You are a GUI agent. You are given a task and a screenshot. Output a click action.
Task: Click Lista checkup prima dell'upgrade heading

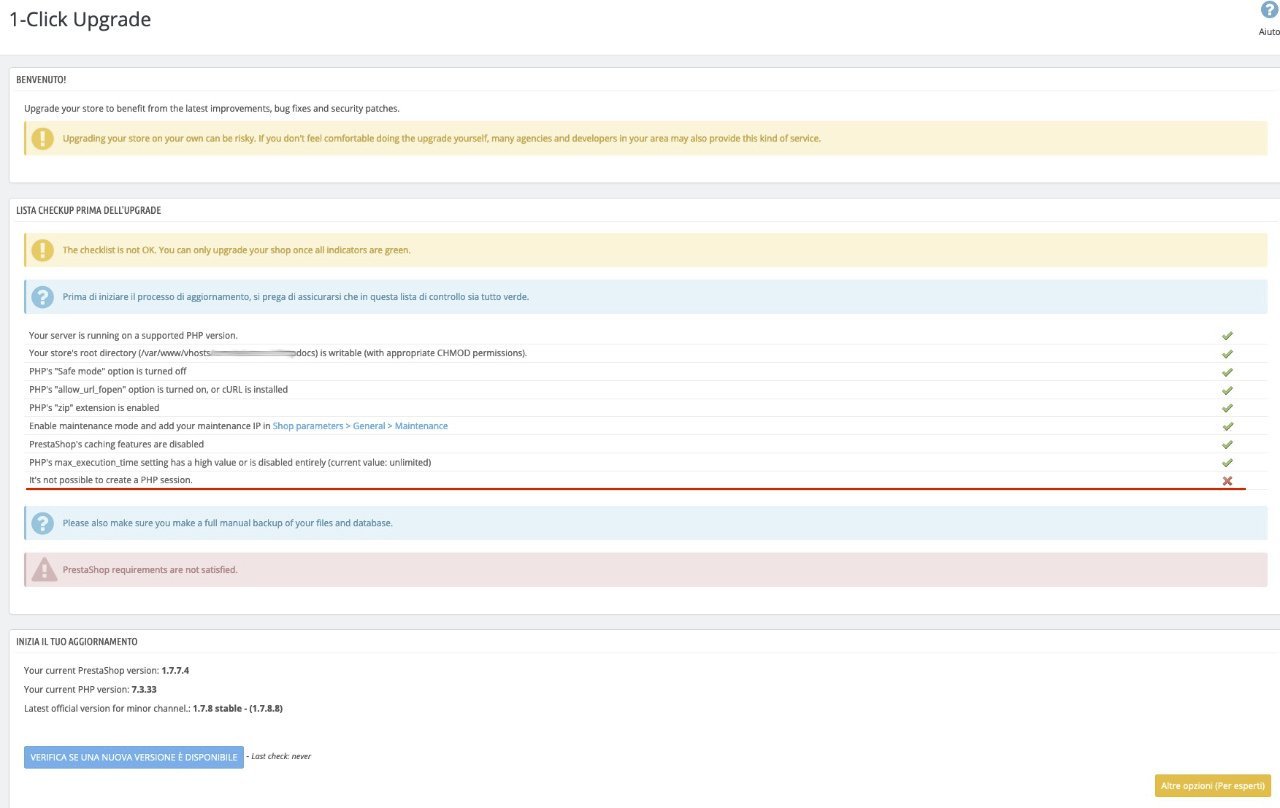click(x=89, y=211)
